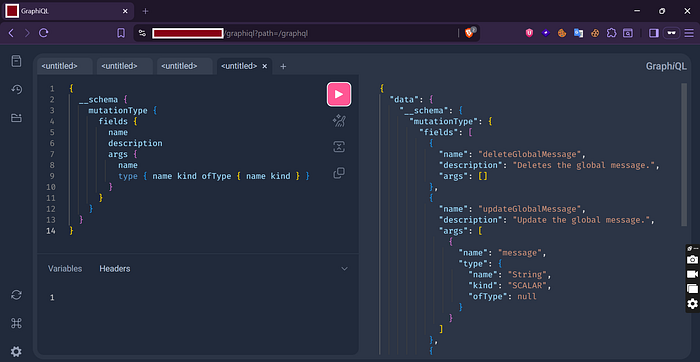Open the first bitten cookie extension icon
This screenshot has height=362, width=700.
click(562, 33)
